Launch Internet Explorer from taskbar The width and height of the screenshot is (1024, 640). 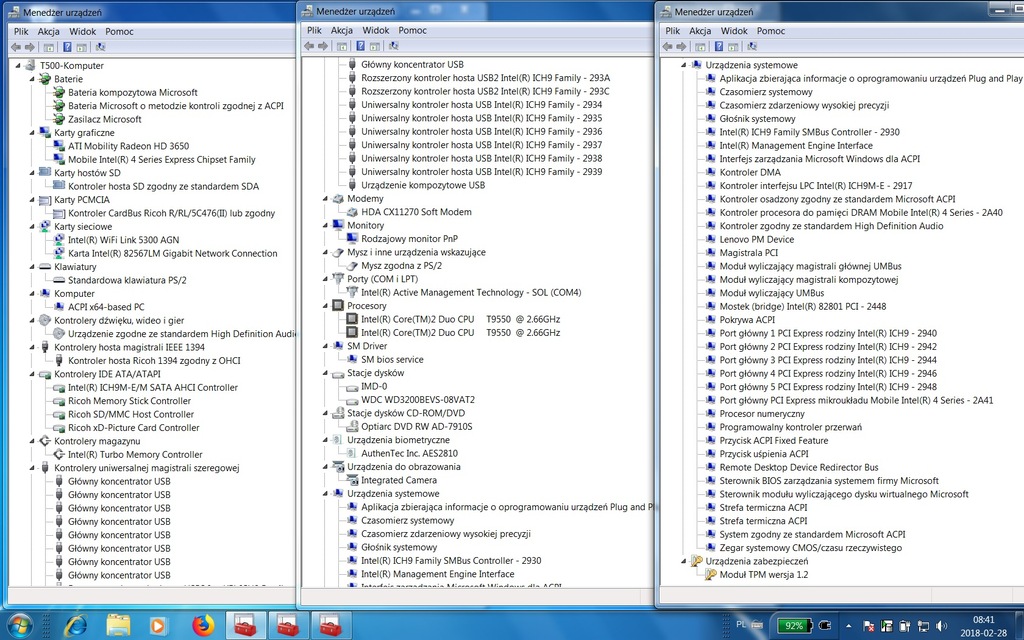click(x=76, y=626)
